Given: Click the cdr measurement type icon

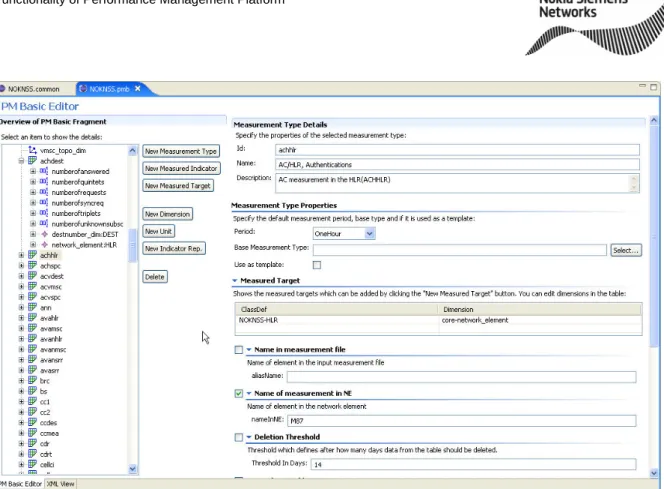Looking at the screenshot, I should pyautogui.click(x=33, y=443).
